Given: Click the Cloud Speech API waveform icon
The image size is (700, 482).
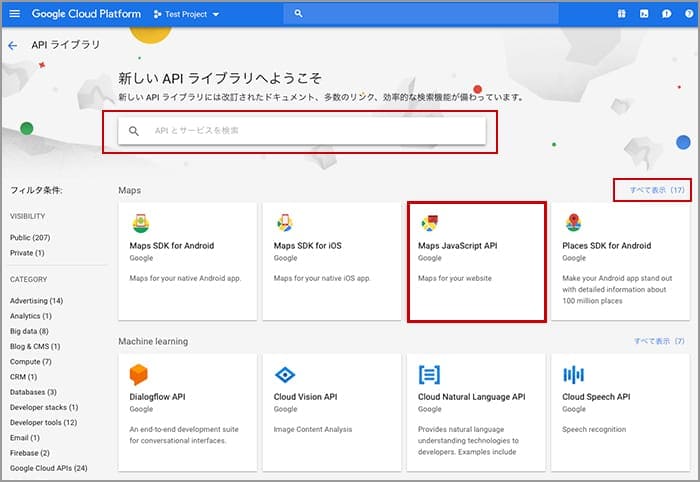Looking at the screenshot, I should click(573, 375).
